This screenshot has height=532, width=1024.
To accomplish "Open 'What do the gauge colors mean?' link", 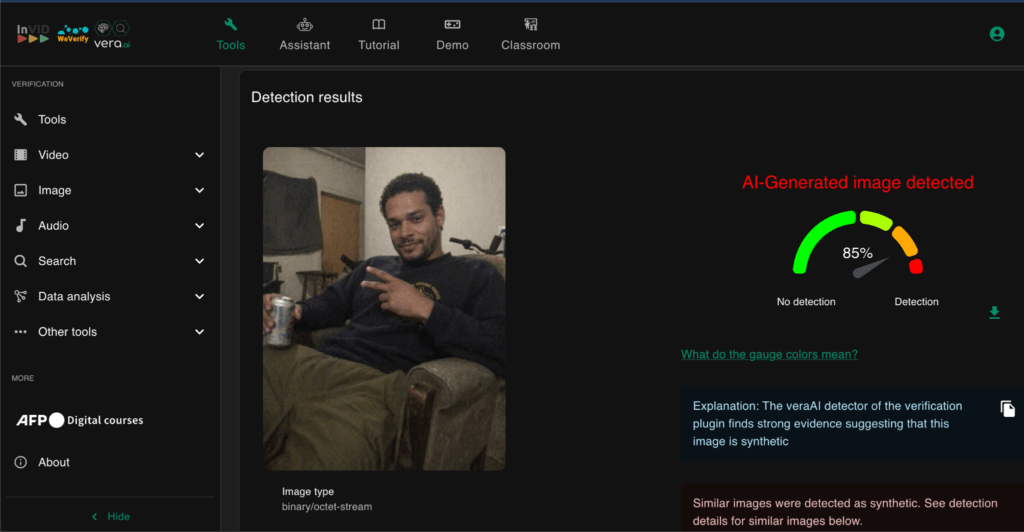I will [x=769, y=354].
